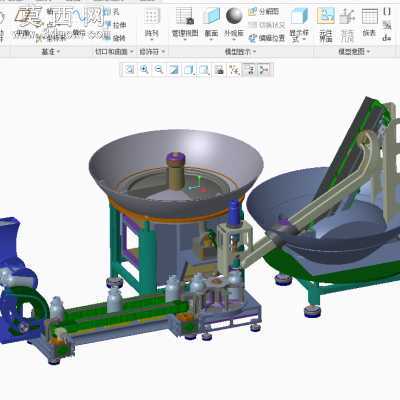The height and width of the screenshot is (400, 400).
Task: Click the Zoom Out magnifier
Action: coord(159,70)
